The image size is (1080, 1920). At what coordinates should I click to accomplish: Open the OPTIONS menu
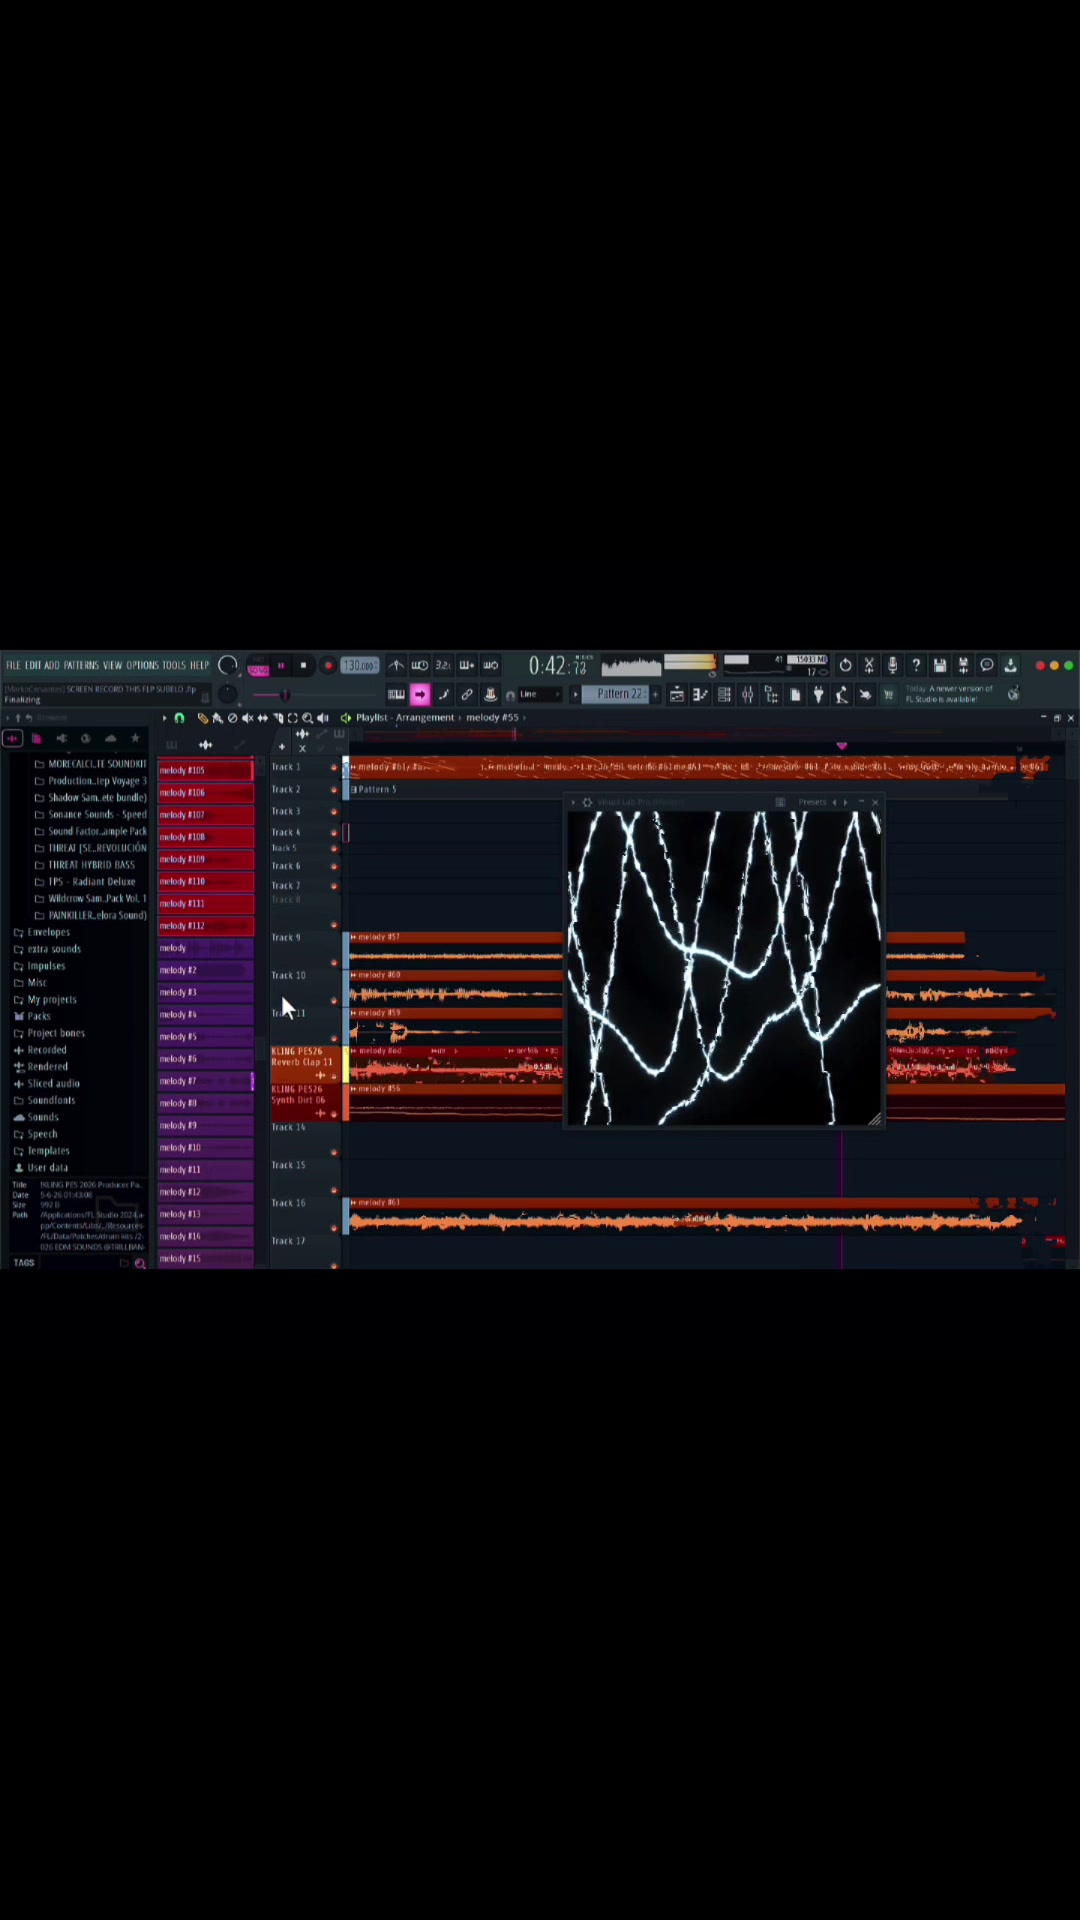[142, 666]
